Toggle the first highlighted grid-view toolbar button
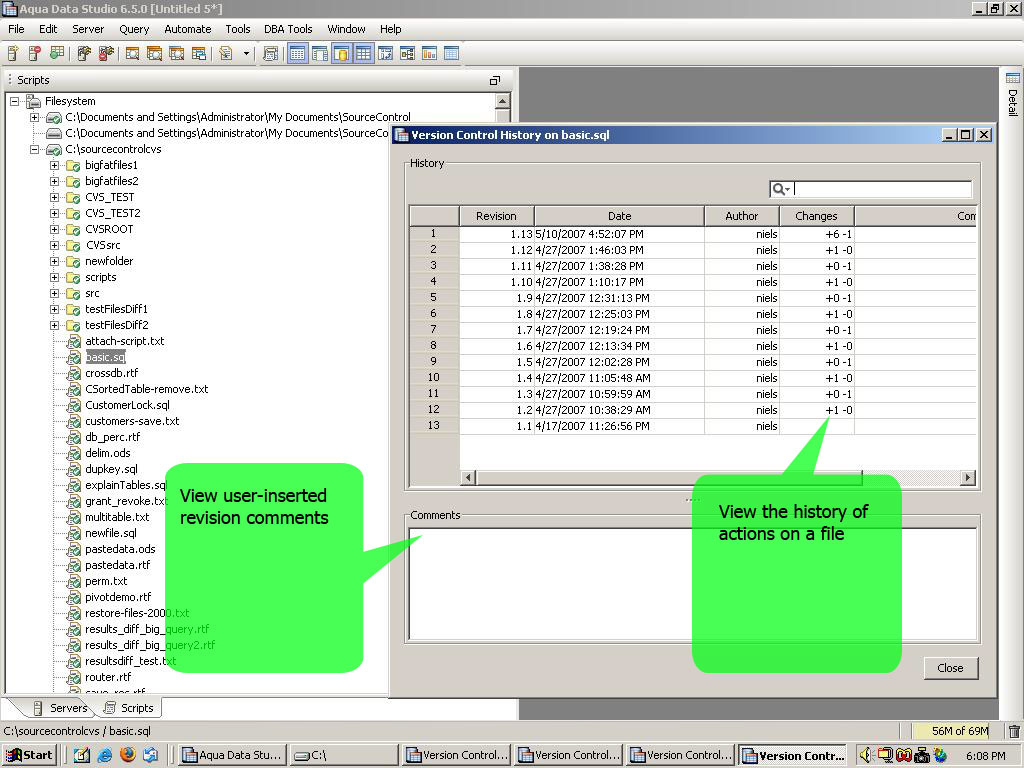Viewport: 1024px width, 768px height. tap(297, 54)
